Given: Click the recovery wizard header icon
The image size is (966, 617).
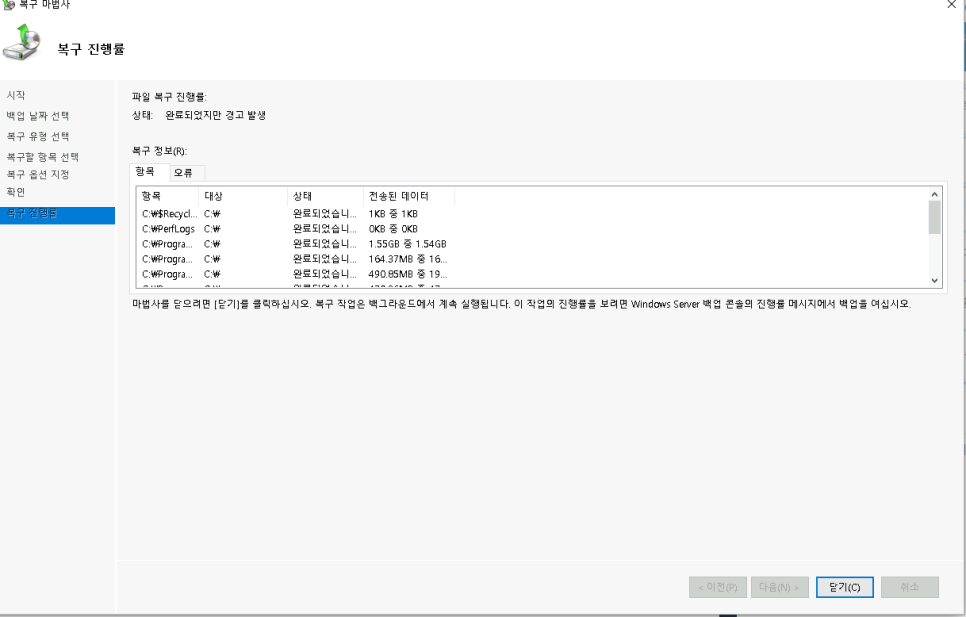Looking at the screenshot, I should click(x=23, y=45).
